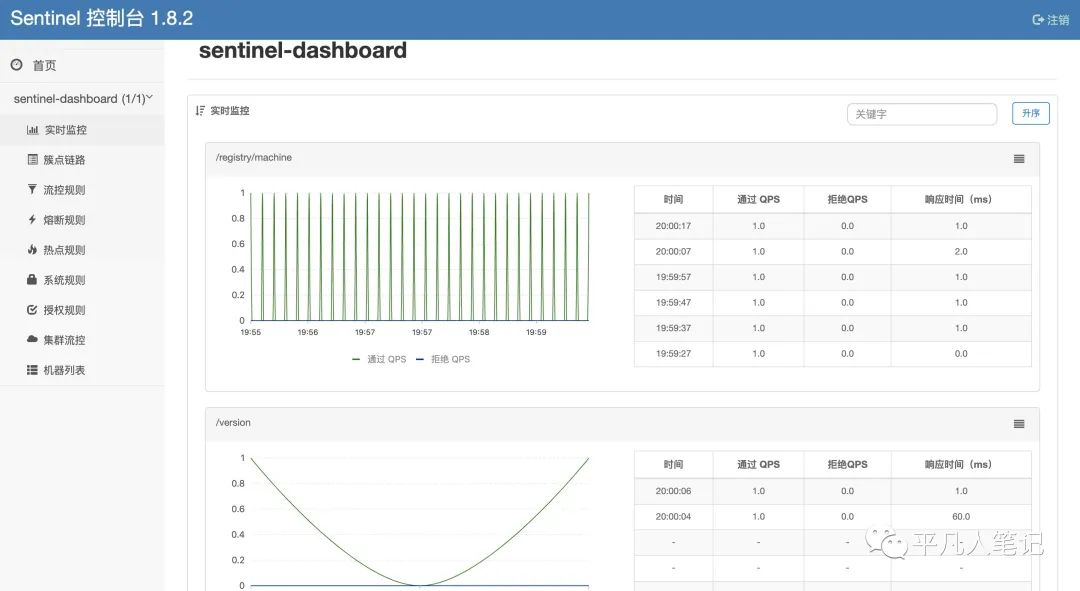Click the 20:00:07 time cell
This screenshot has width=1080, height=591.
pyautogui.click(x=673, y=251)
